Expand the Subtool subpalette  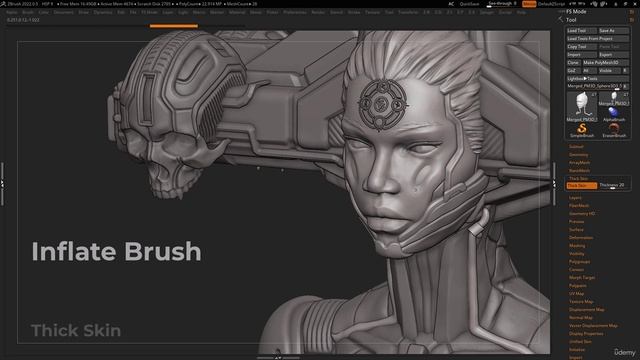tap(576, 147)
